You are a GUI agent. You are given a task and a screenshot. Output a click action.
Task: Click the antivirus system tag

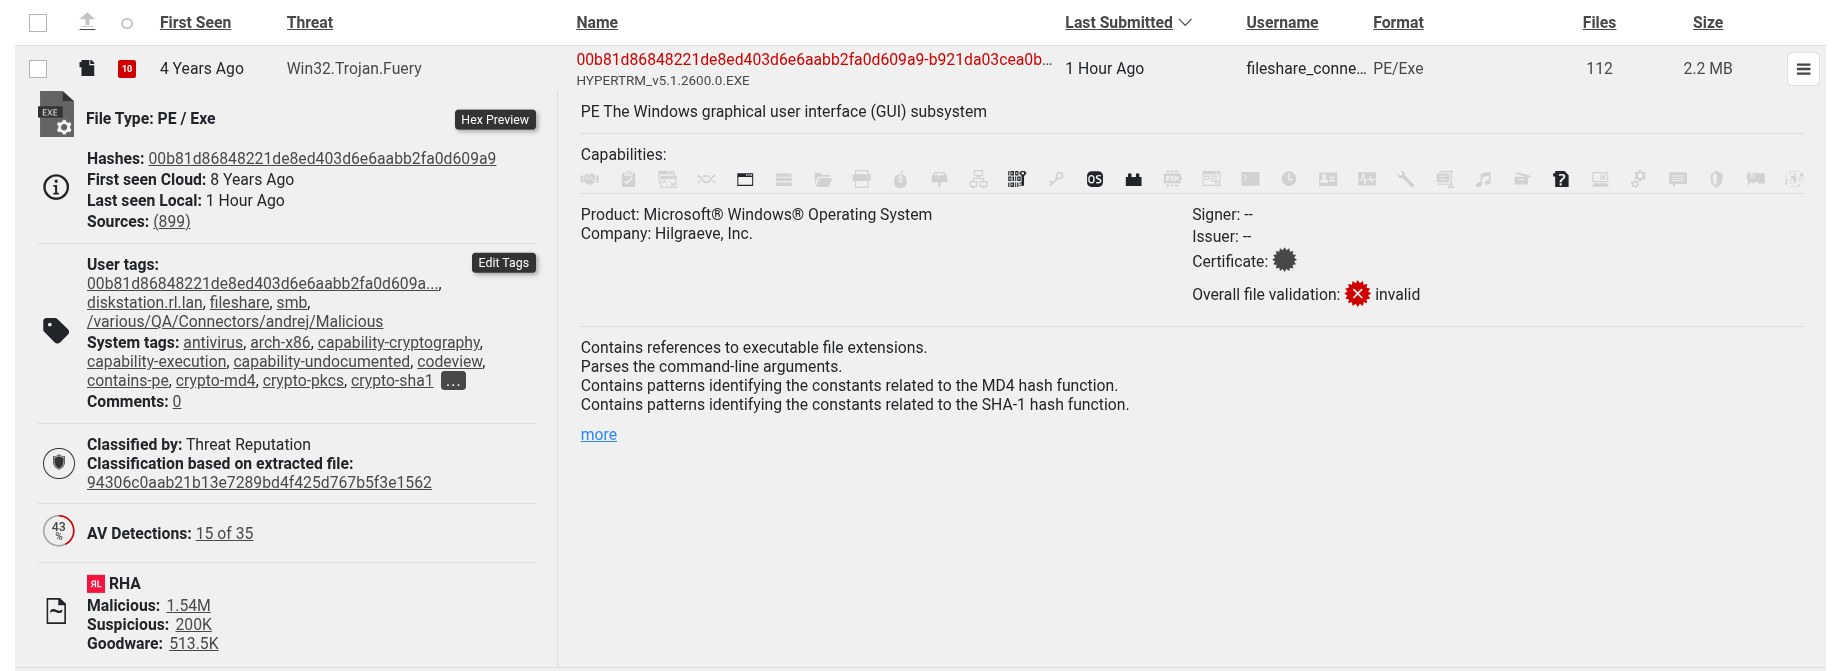pos(213,342)
